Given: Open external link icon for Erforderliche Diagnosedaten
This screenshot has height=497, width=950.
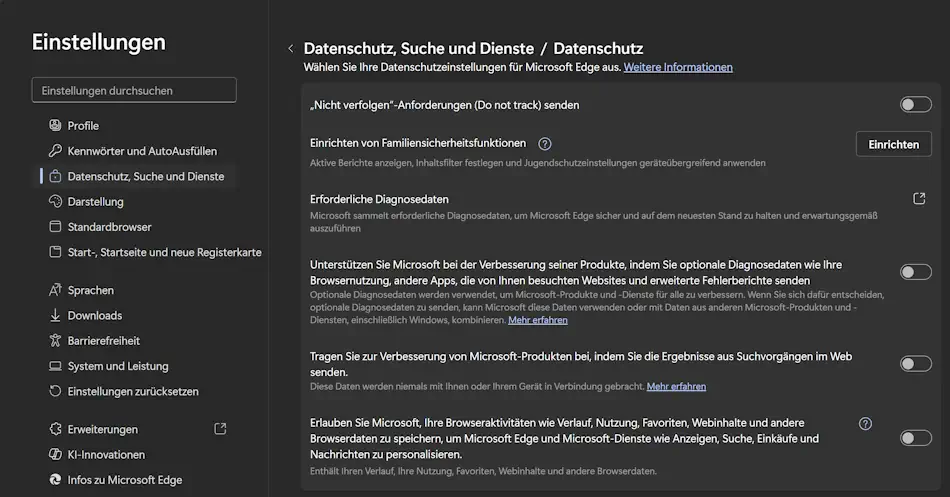Looking at the screenshot, I should (919, 198).
